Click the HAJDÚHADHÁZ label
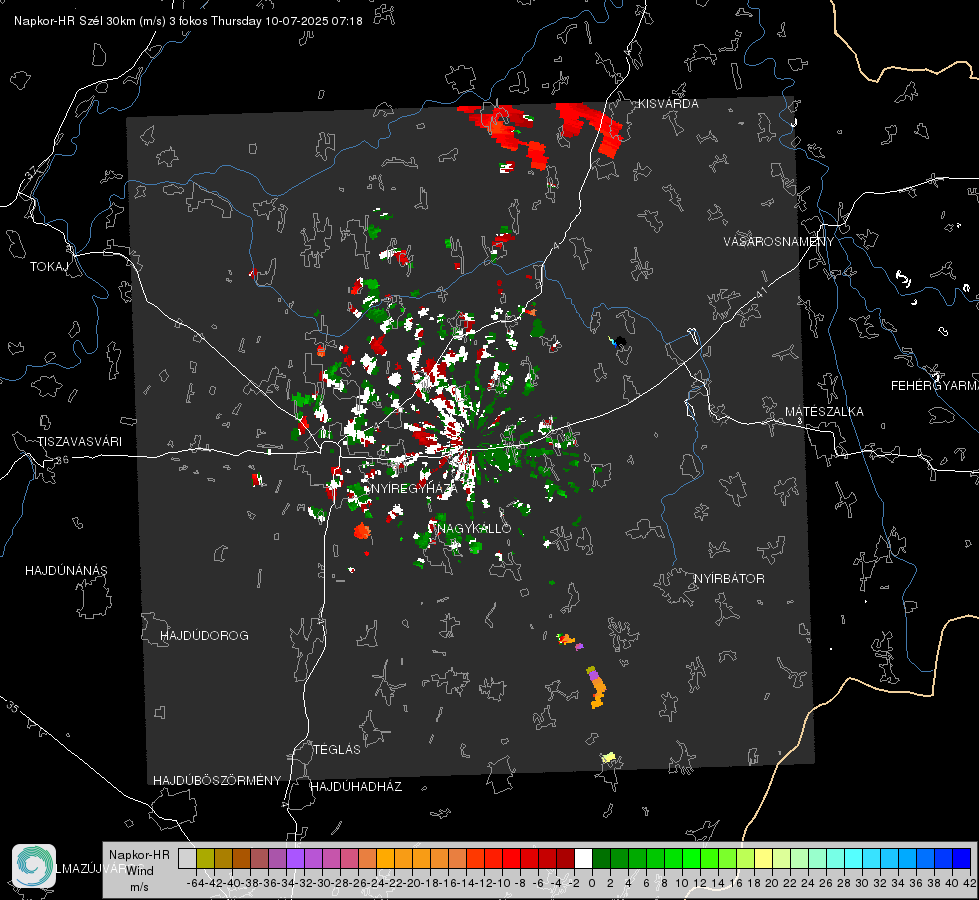 point(356,786)
